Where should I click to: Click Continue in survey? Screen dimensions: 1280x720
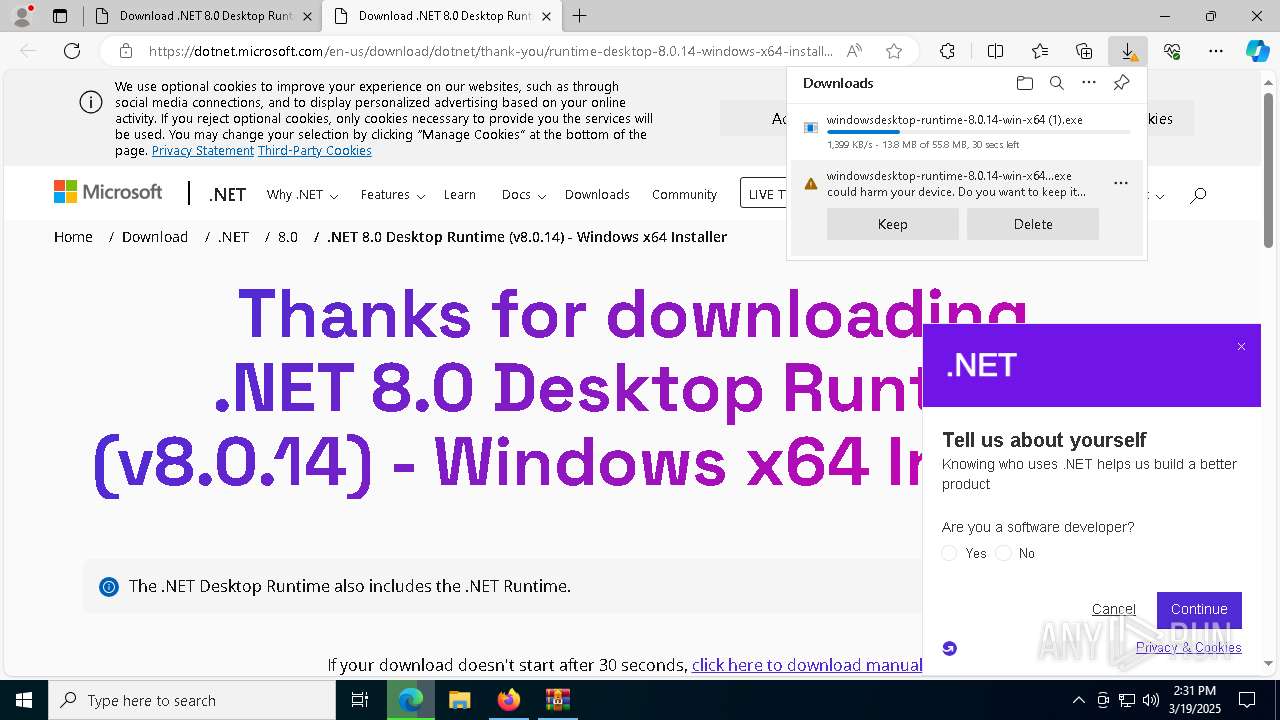(x=1199, y=609)
